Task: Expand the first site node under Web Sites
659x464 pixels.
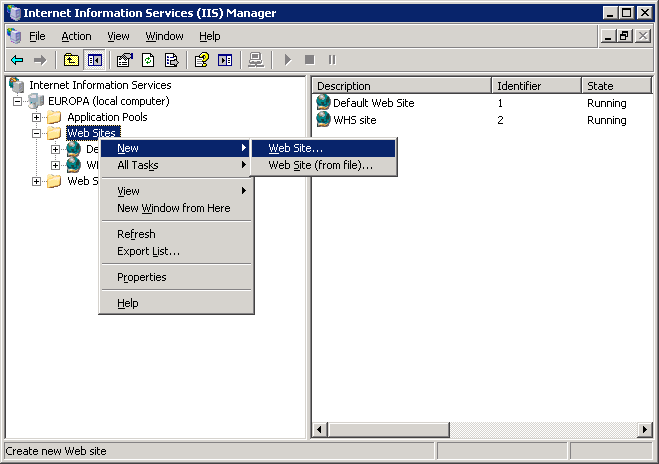Action: click(x=55, y=149)
